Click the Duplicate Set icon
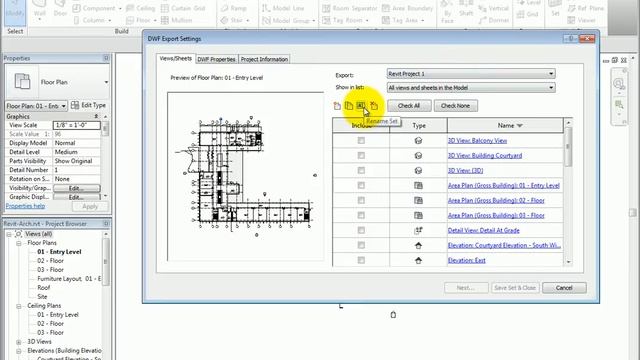 click(349, 106)
